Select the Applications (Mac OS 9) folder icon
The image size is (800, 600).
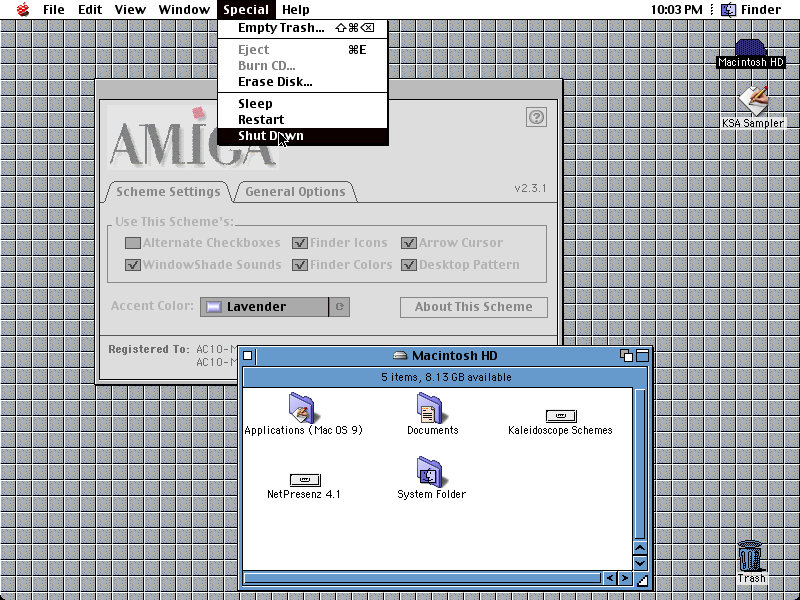click(302, 407)
